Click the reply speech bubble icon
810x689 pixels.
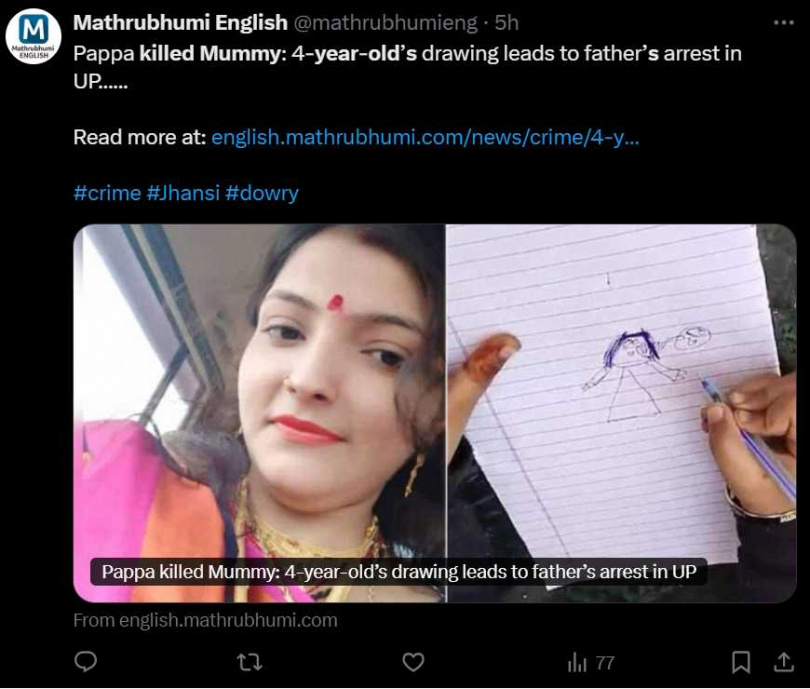tap(85, 662)
